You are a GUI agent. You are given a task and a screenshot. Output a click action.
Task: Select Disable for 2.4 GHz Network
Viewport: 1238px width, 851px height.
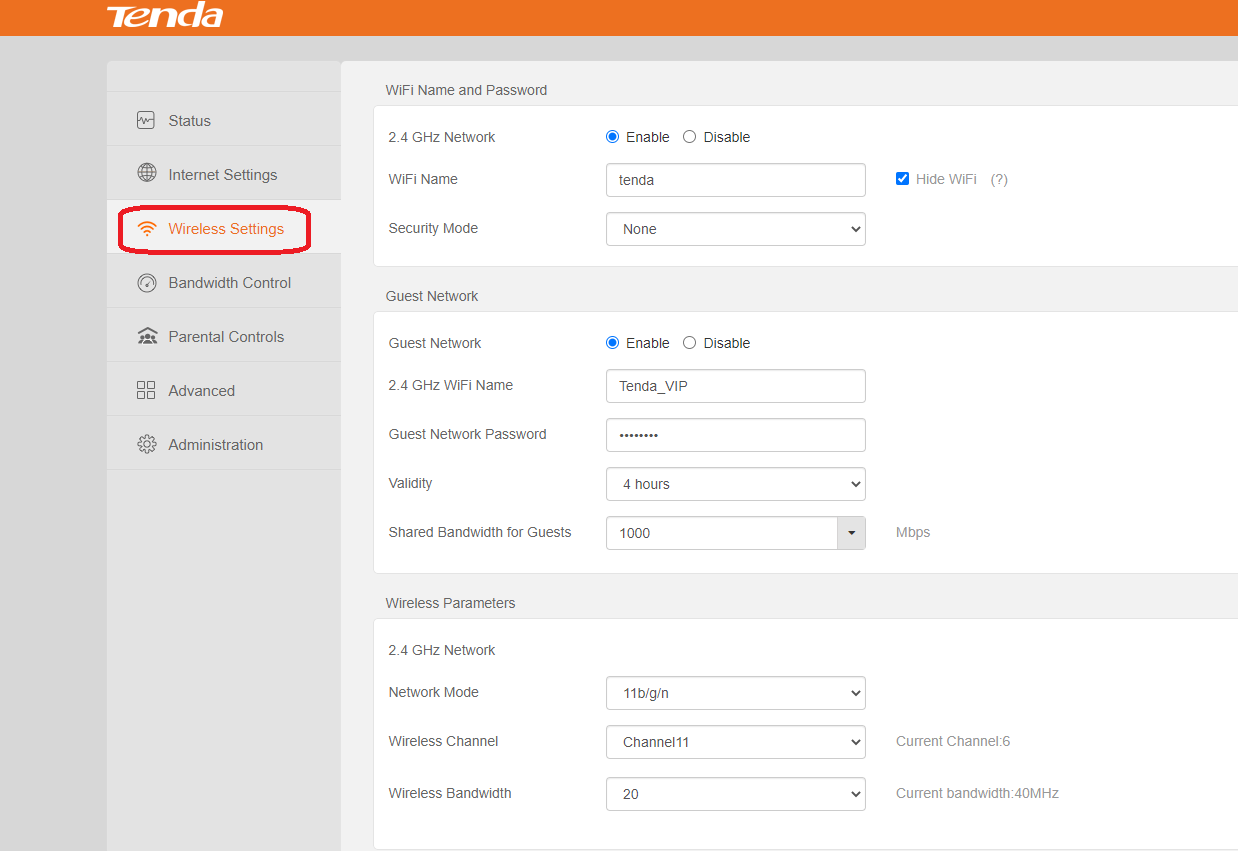coord(689,137)
